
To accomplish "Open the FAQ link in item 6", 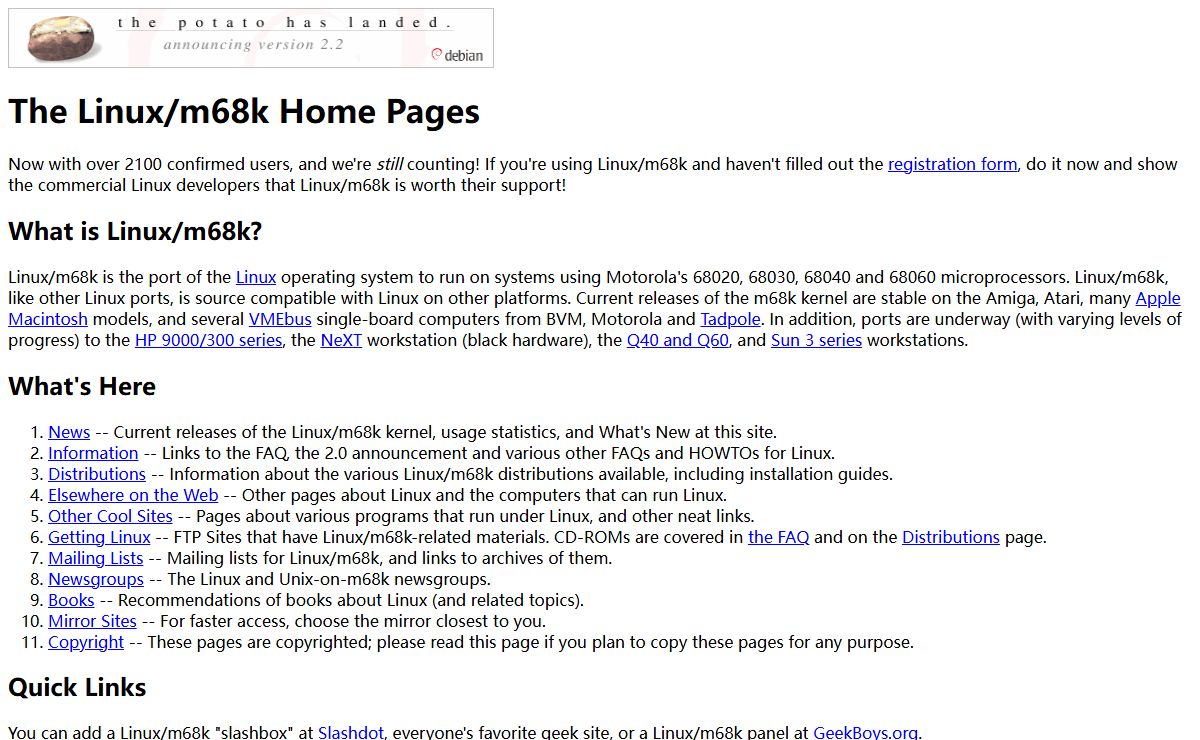I will coord(778,537).
